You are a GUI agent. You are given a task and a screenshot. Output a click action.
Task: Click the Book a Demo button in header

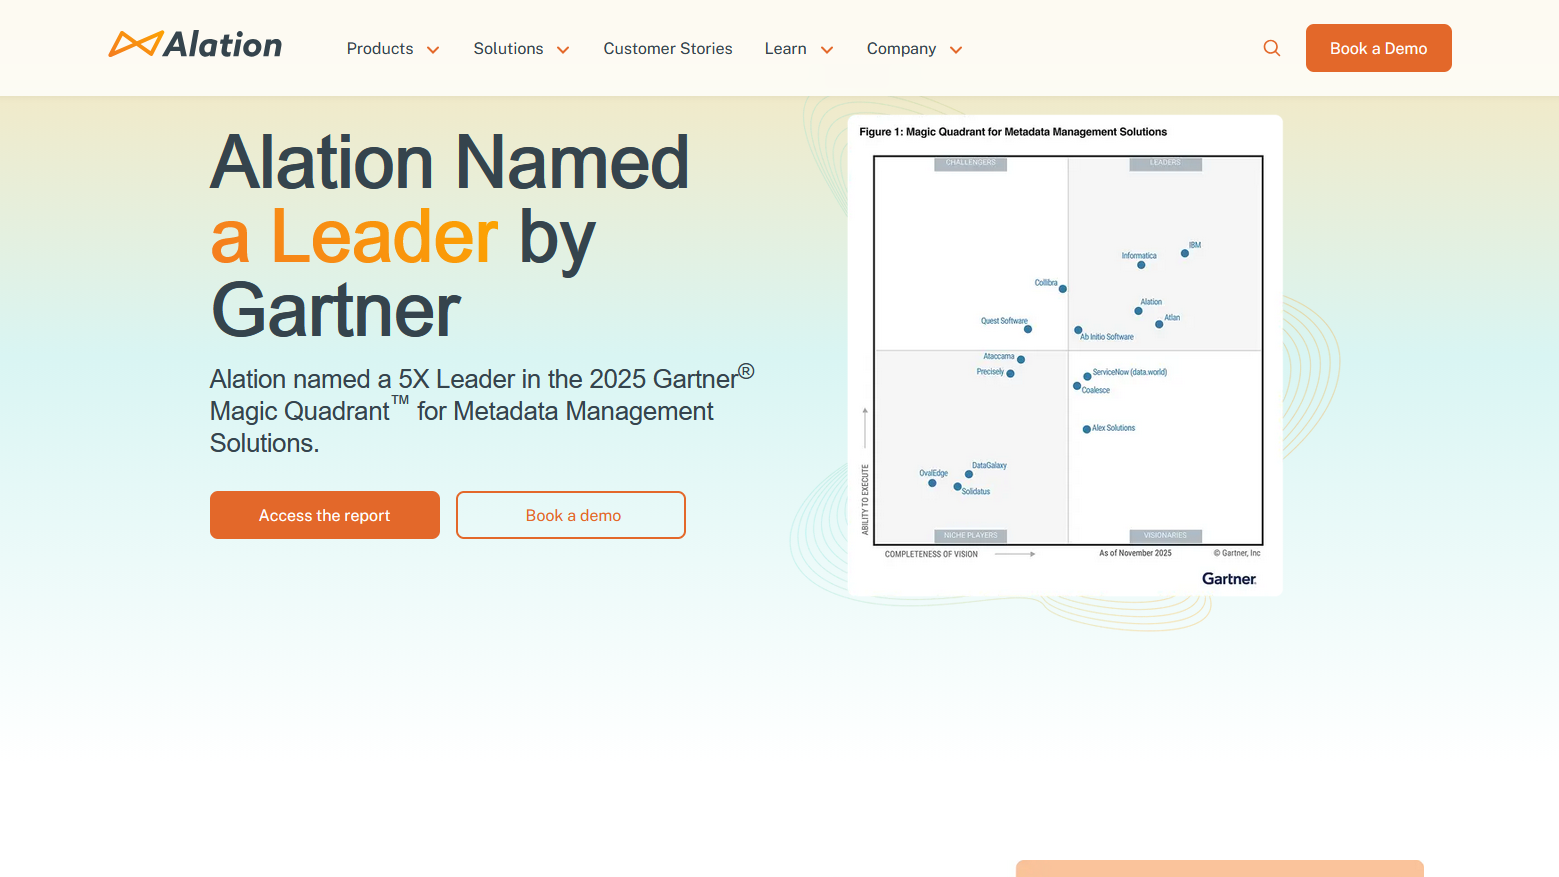pyautogui.click(x=1378, y=47)
